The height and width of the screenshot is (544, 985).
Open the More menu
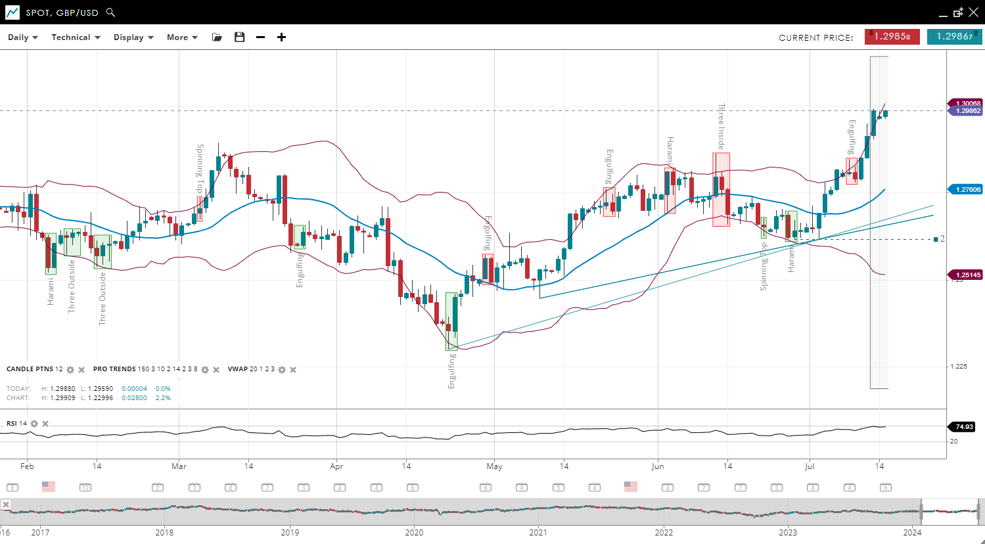pos(182,37)
